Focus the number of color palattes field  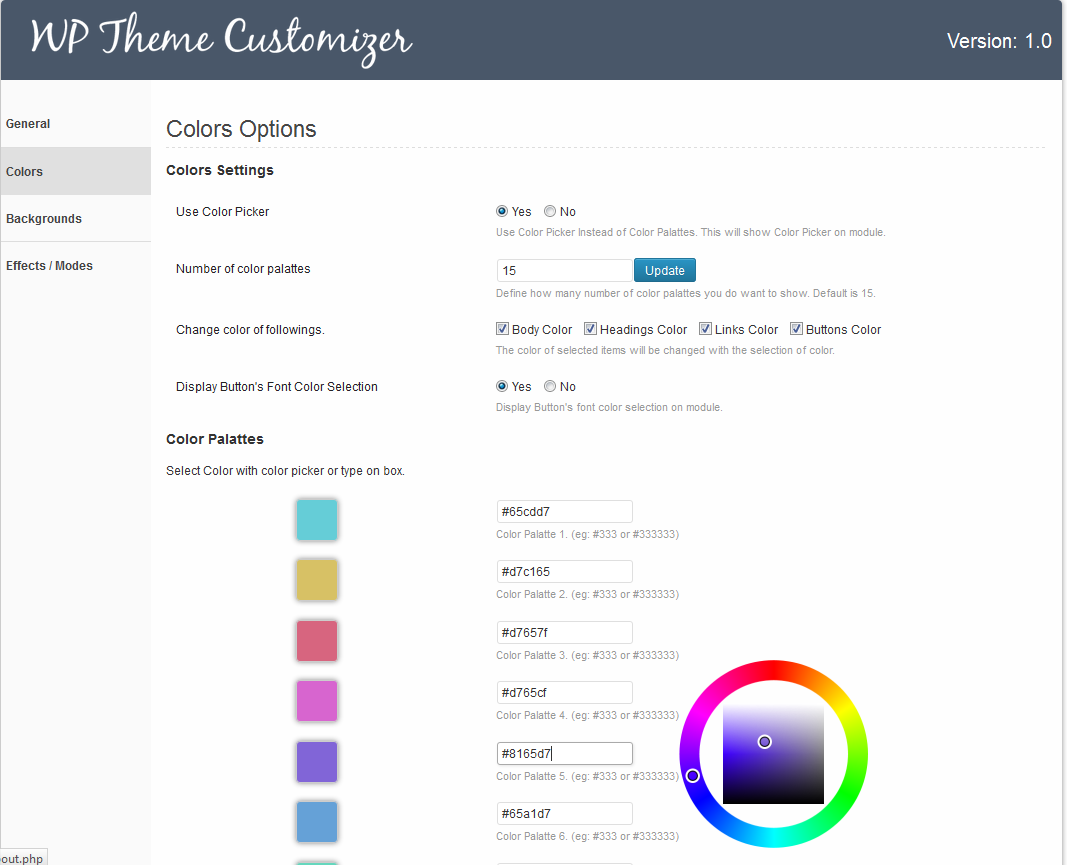tap(564, 270)
